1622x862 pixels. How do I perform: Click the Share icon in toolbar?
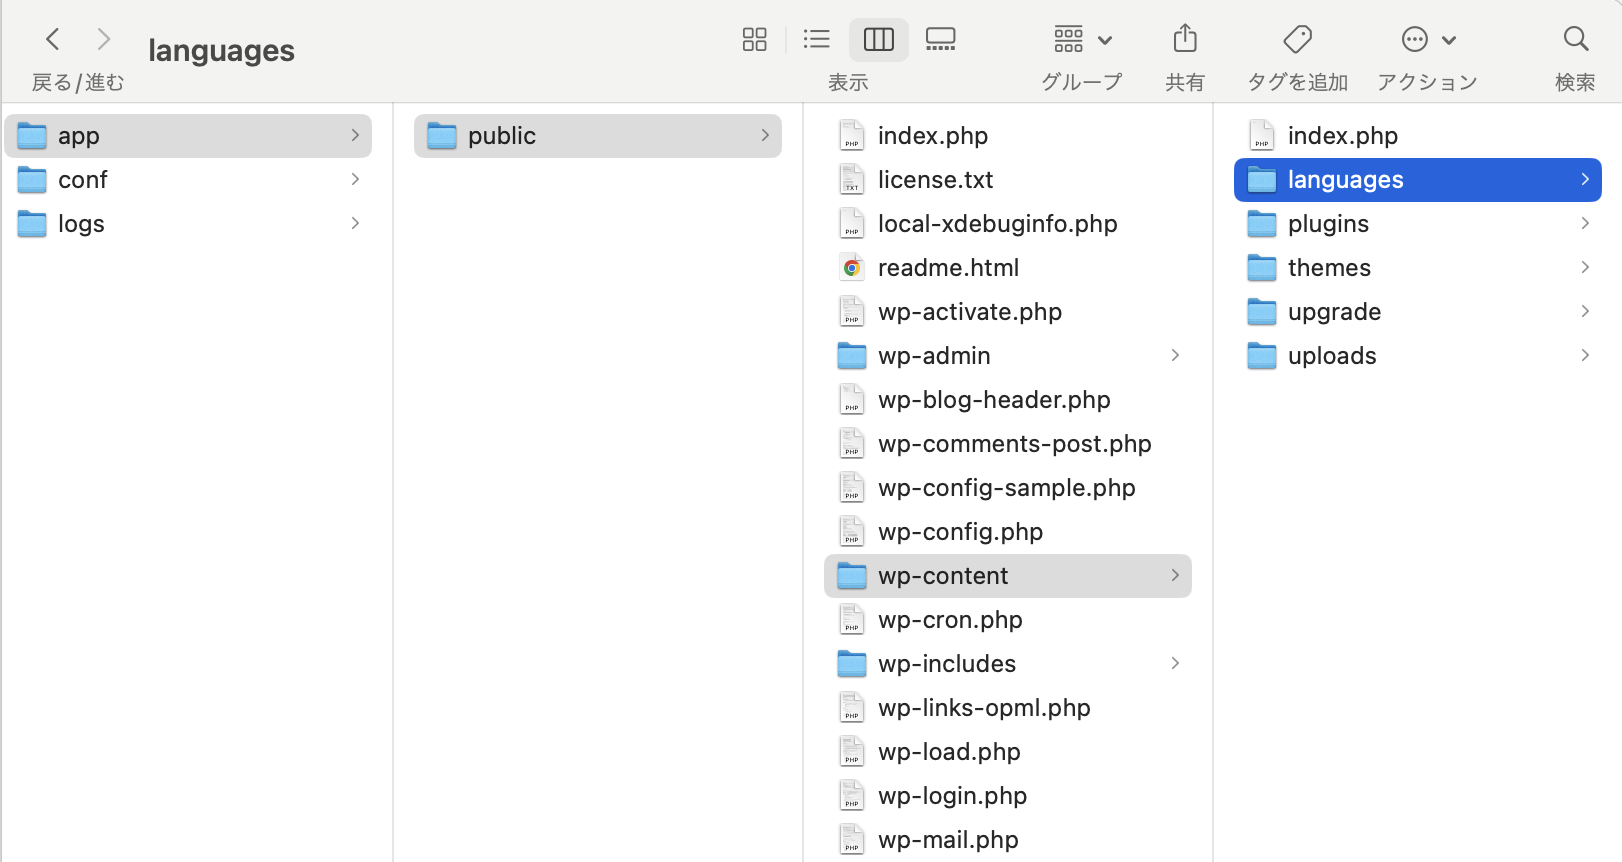[1184, 40]
